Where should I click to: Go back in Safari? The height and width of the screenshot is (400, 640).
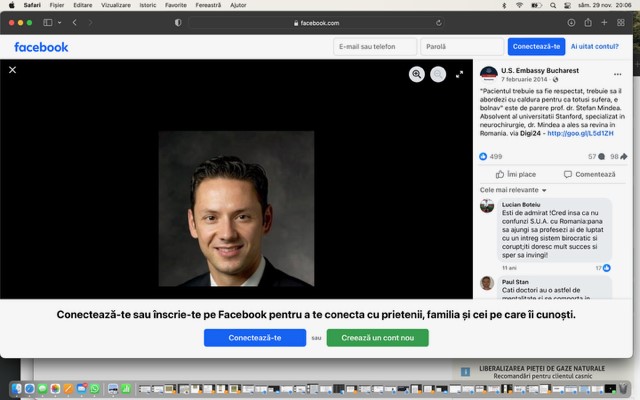pos(75,22)
